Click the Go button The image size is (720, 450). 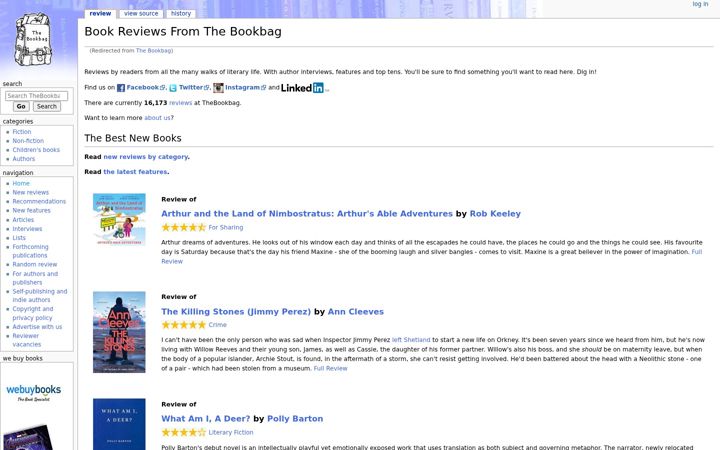coord(21,107)
